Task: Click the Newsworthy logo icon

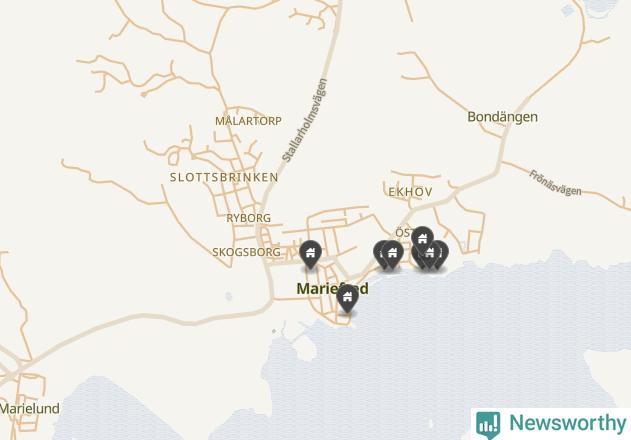Action: [488, 425]
